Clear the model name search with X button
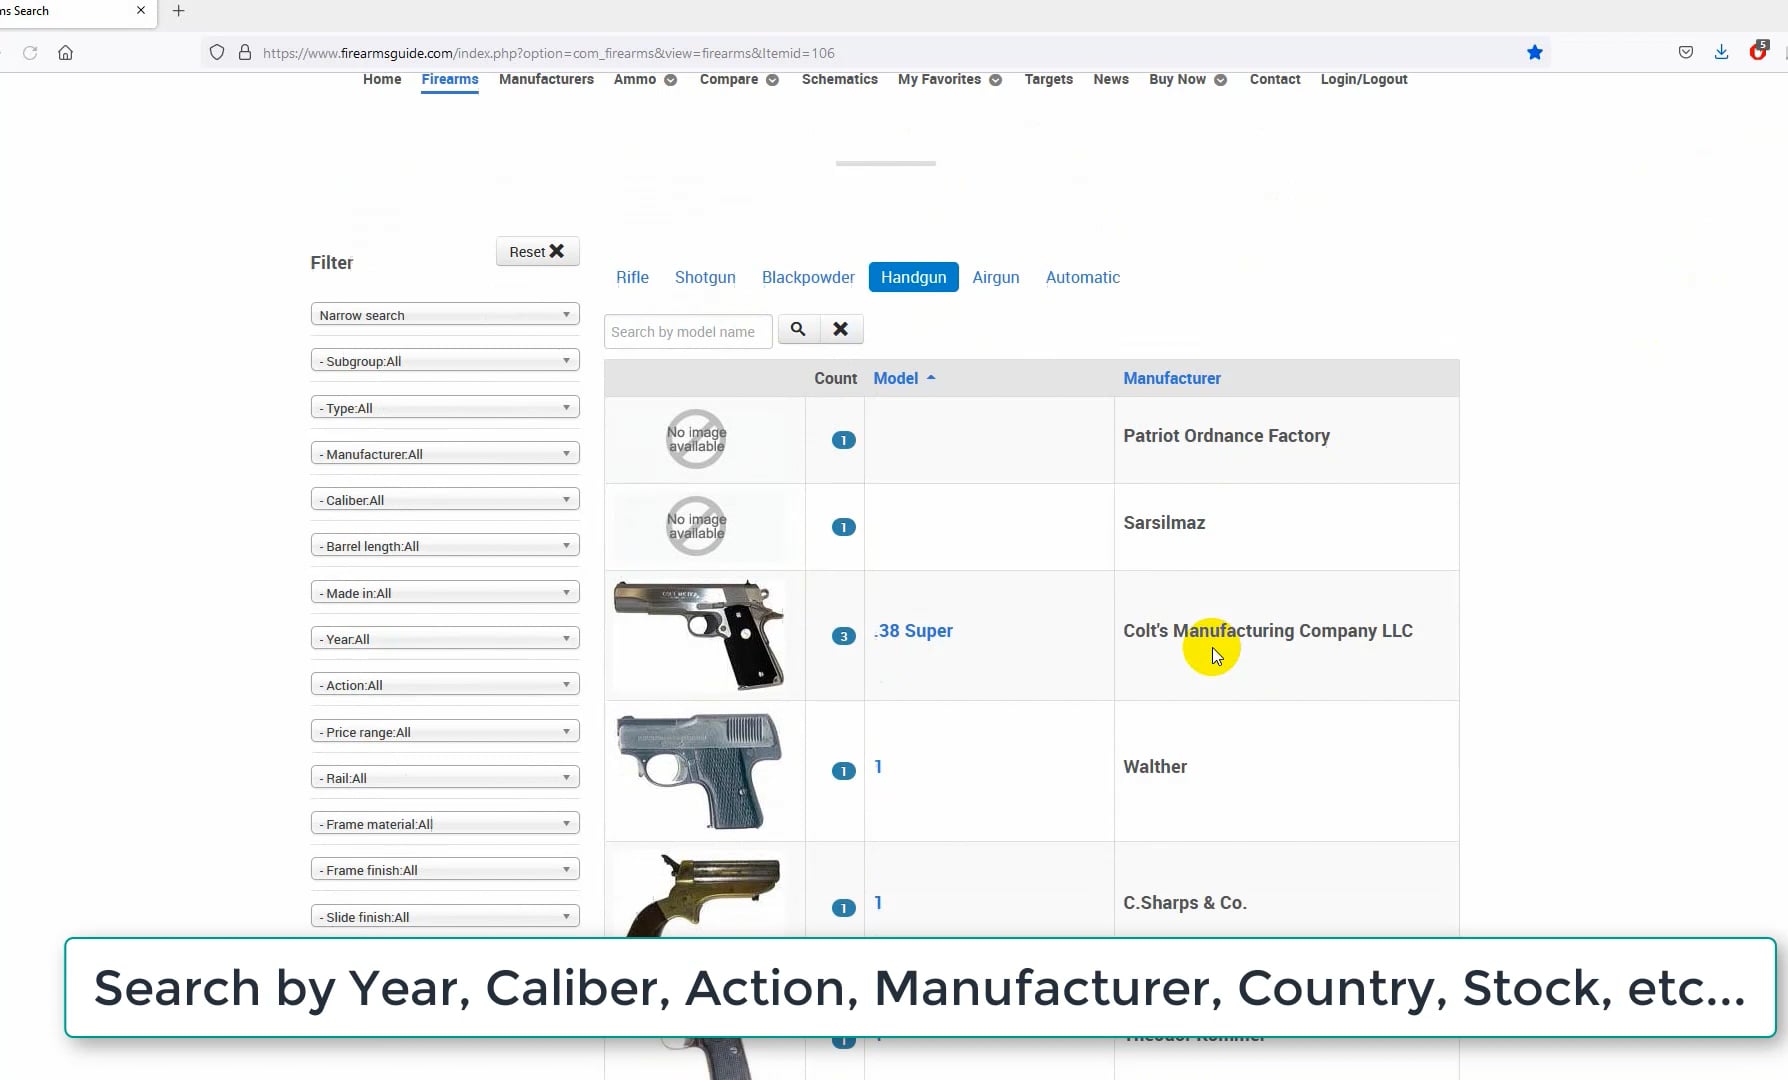 (841, 329)
